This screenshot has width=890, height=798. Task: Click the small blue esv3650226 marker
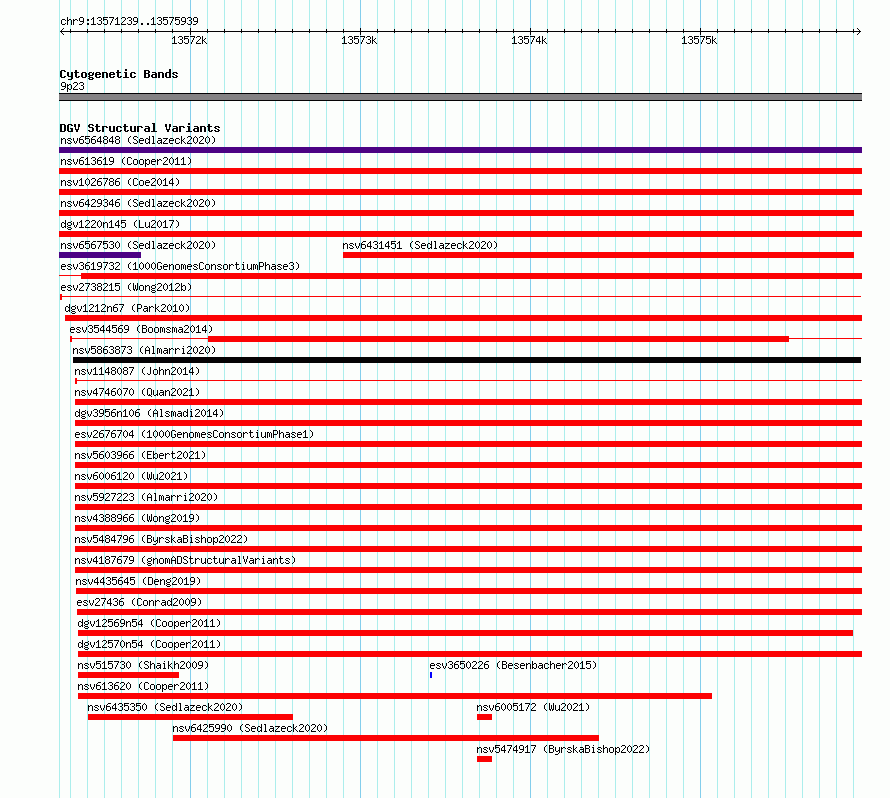[x=431, y=675]
